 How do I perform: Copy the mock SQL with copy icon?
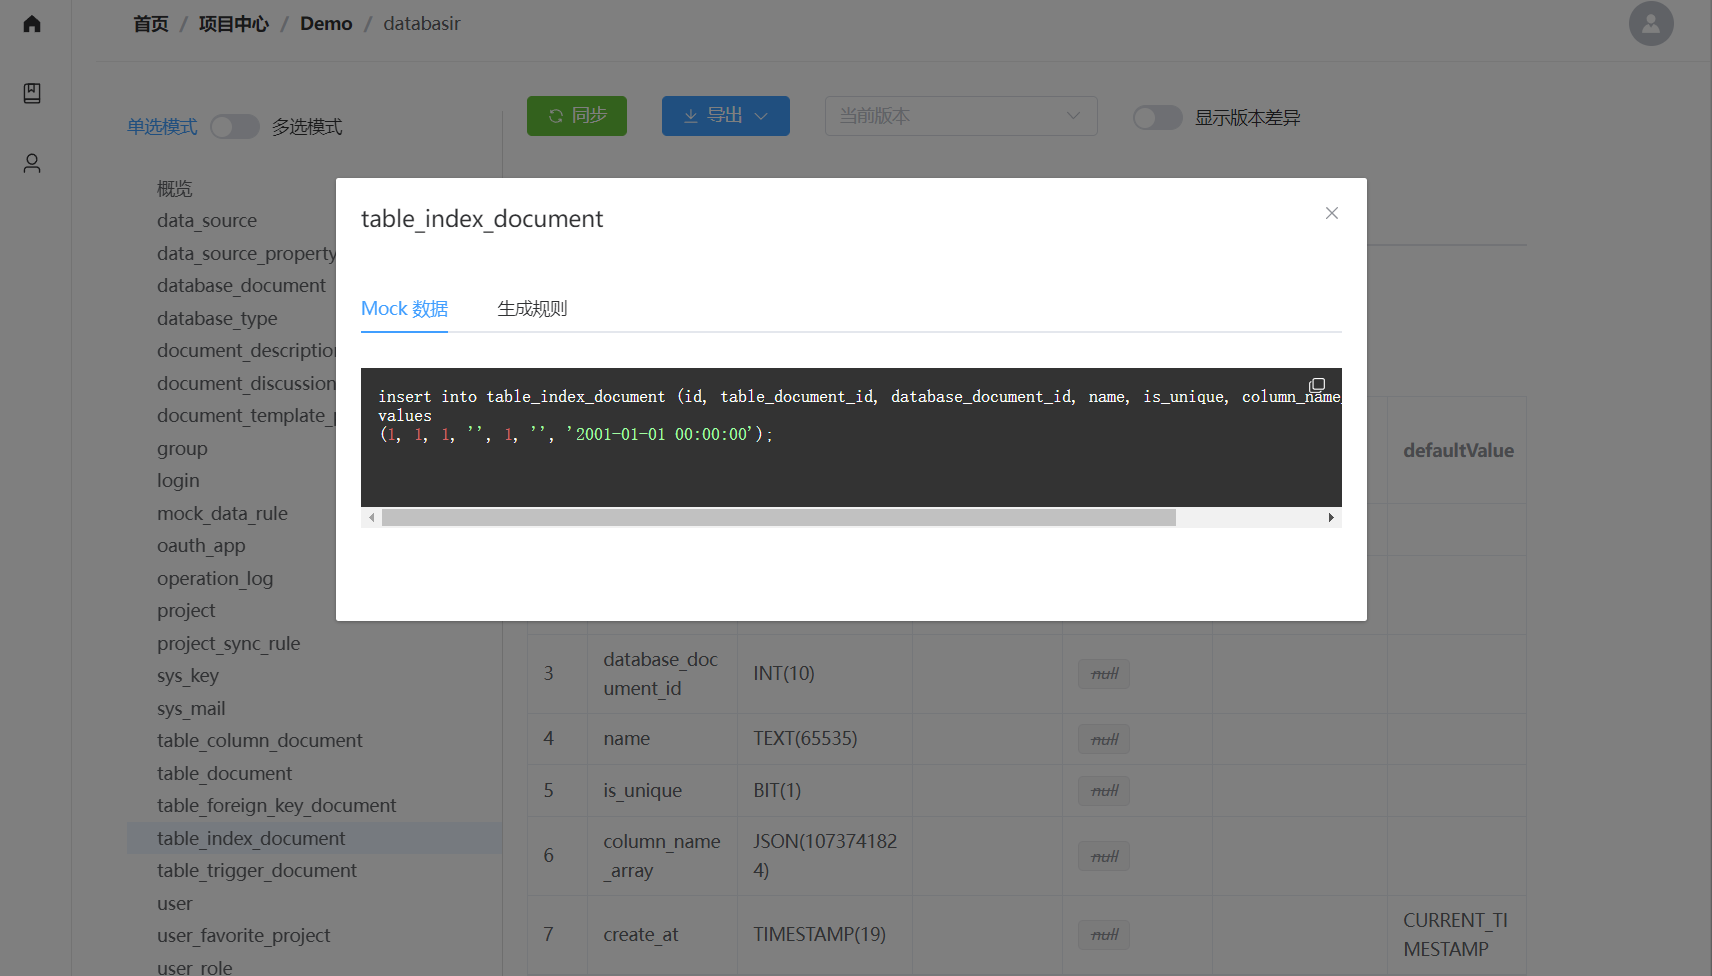[1317, 386]
